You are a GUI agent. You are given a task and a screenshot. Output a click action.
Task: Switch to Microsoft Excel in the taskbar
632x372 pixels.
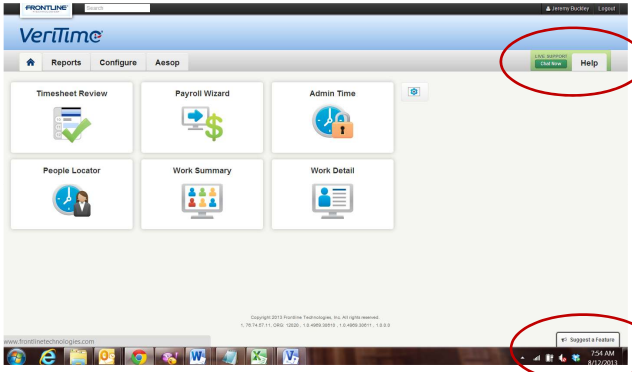259,357
